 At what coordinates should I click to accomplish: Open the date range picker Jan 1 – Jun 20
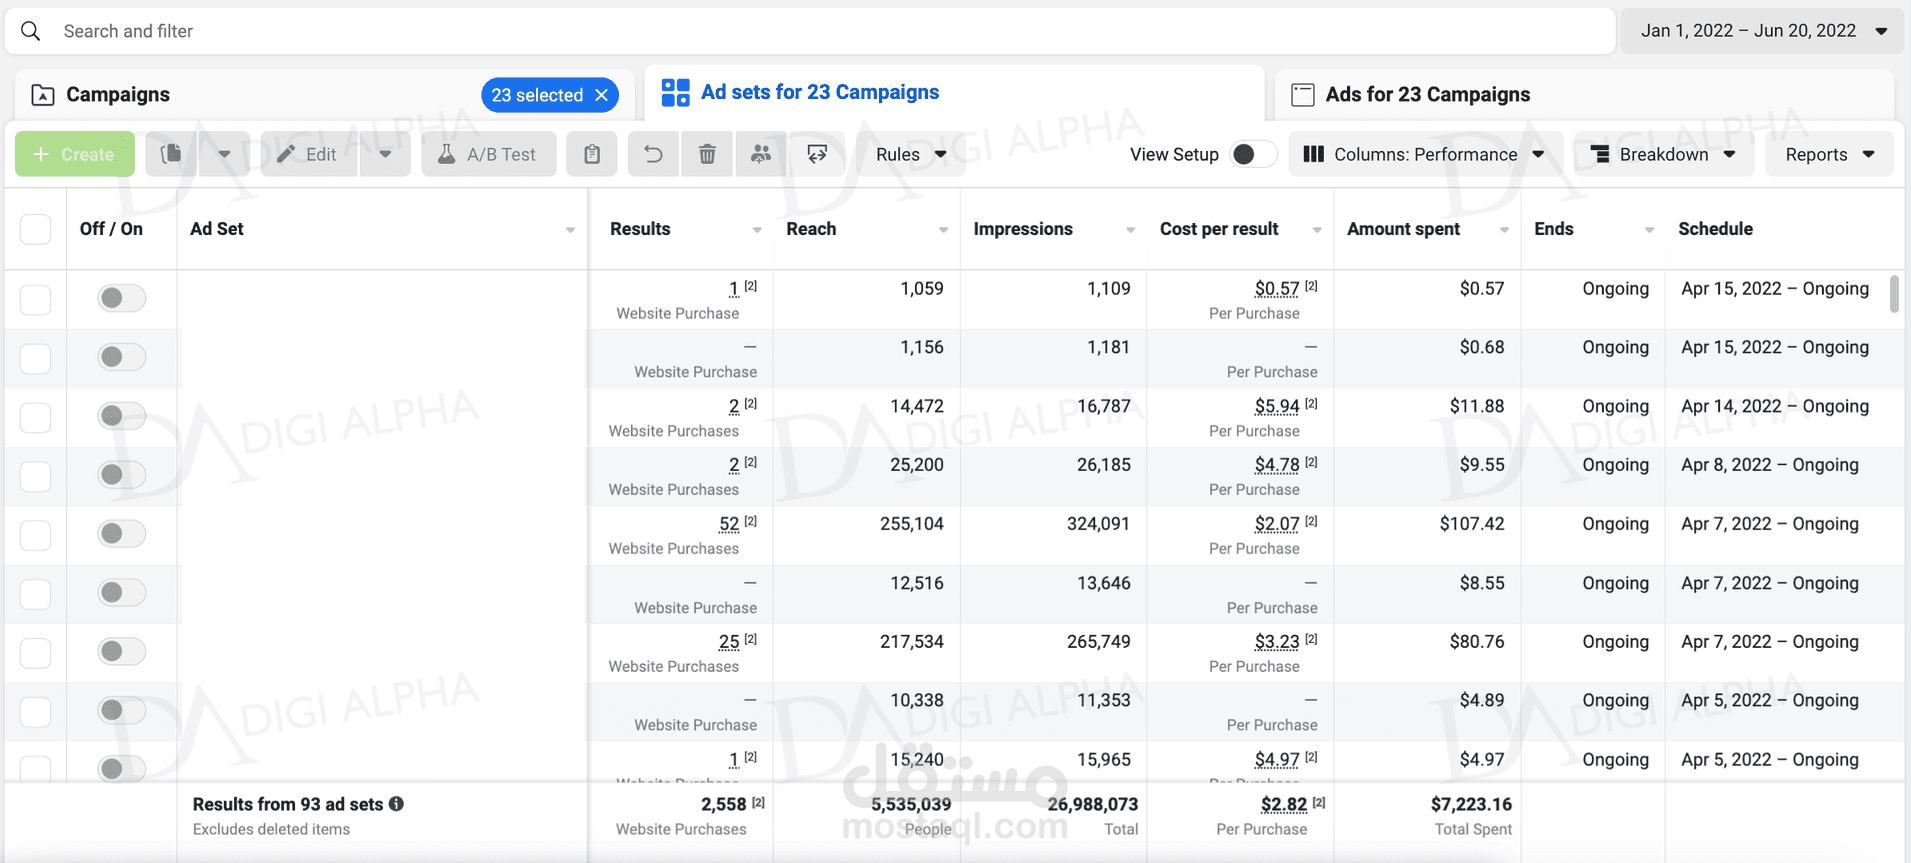point(1763,31)
